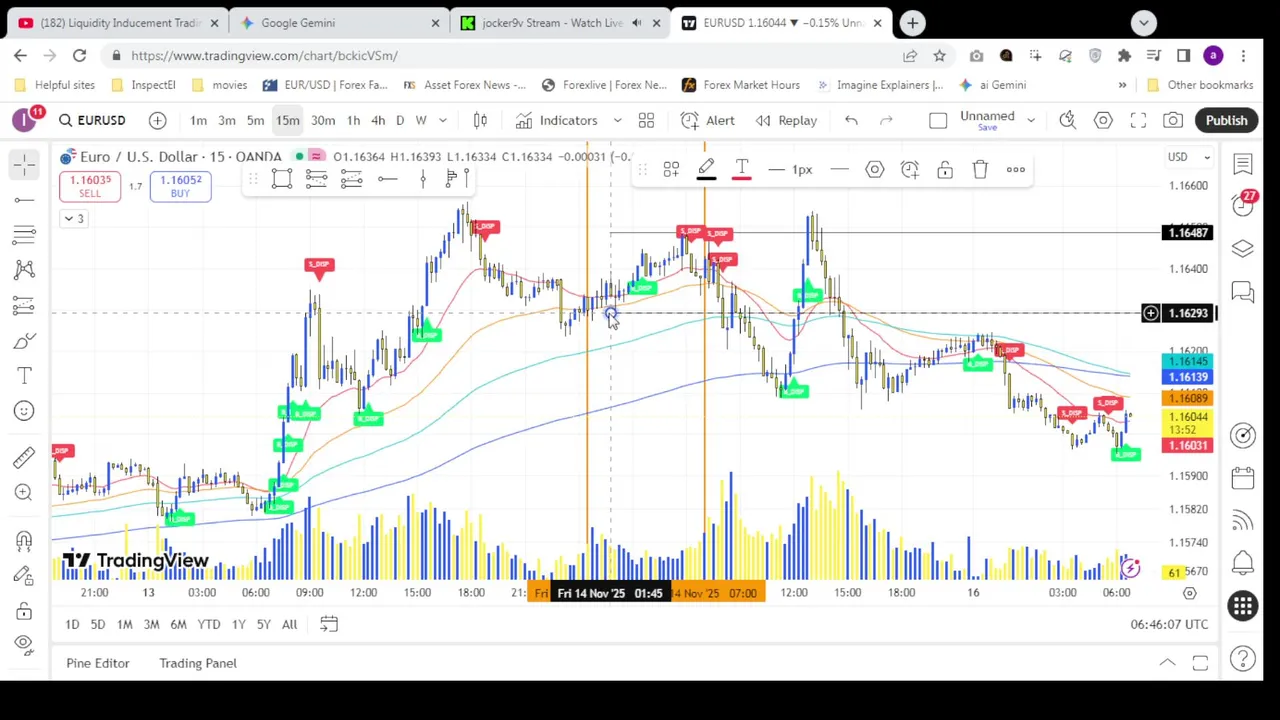Toggle lock all drawings

pos(24,611)
